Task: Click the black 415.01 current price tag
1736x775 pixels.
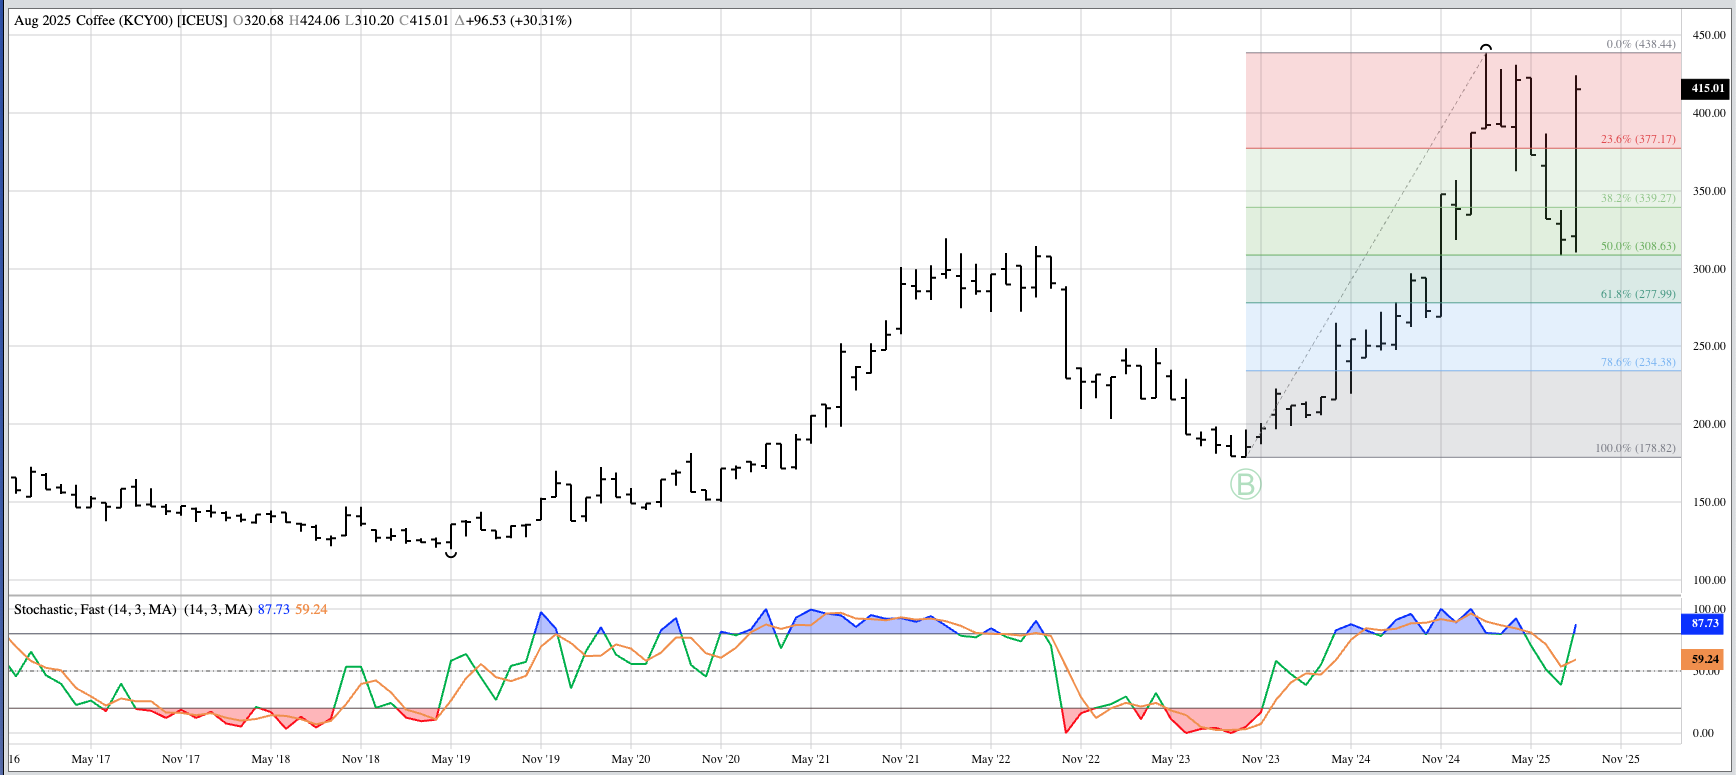Action: click(1707, 88)
